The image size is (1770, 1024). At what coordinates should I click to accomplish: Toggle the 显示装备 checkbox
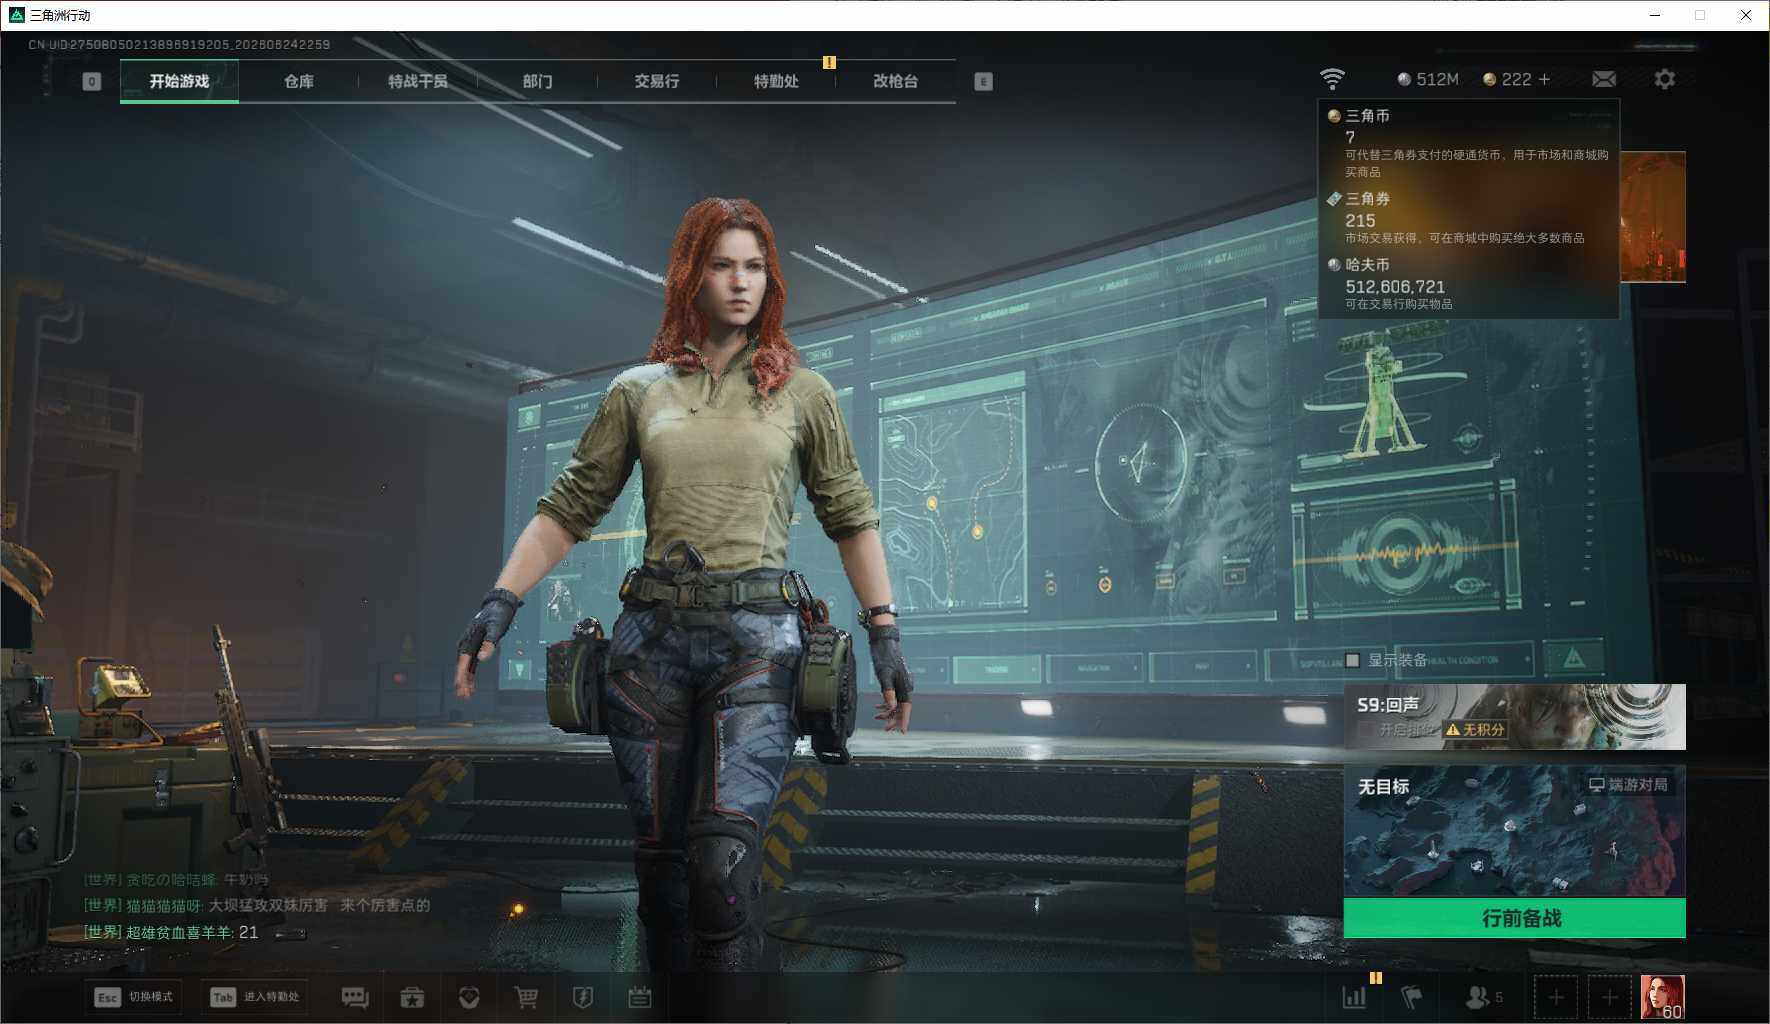tap(1353, 660)
